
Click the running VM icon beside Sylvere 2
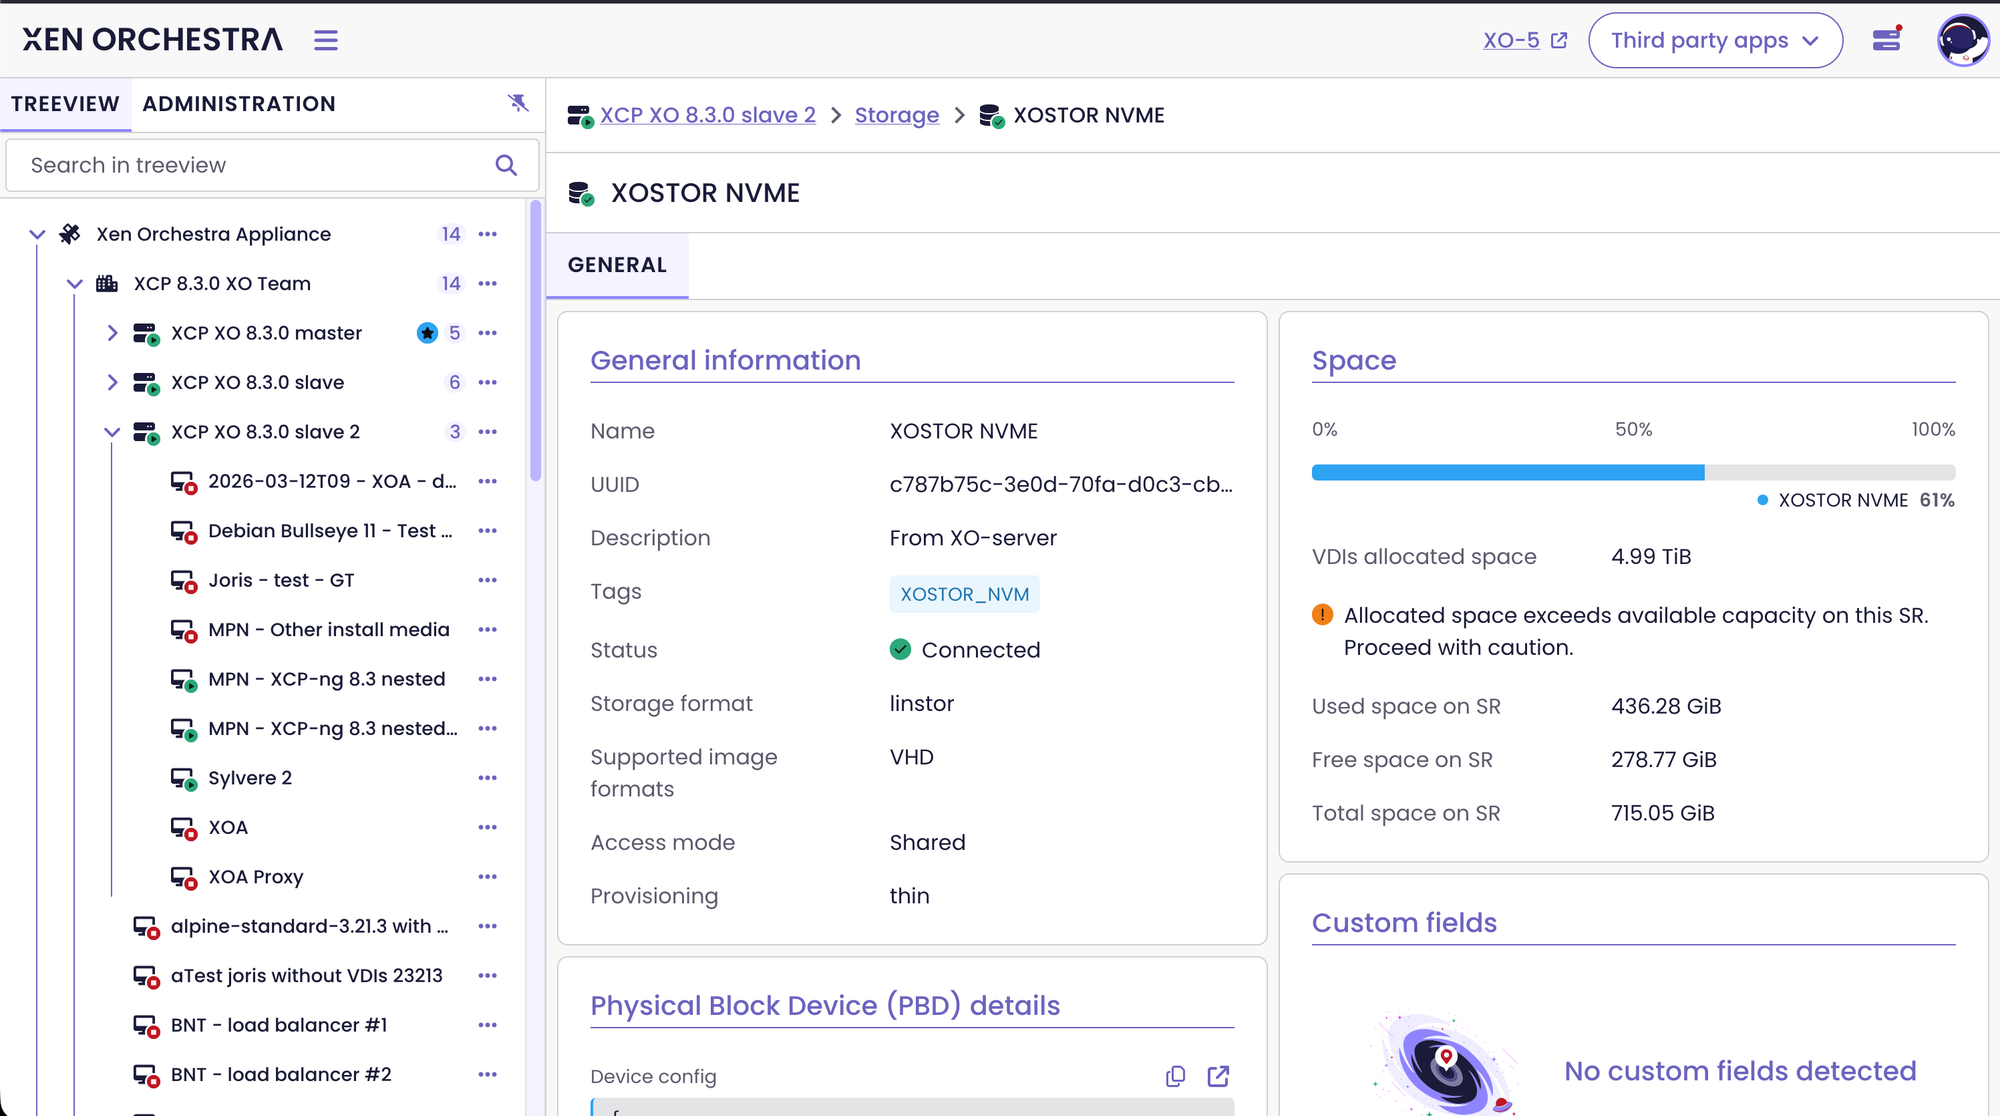pos(183,779)
